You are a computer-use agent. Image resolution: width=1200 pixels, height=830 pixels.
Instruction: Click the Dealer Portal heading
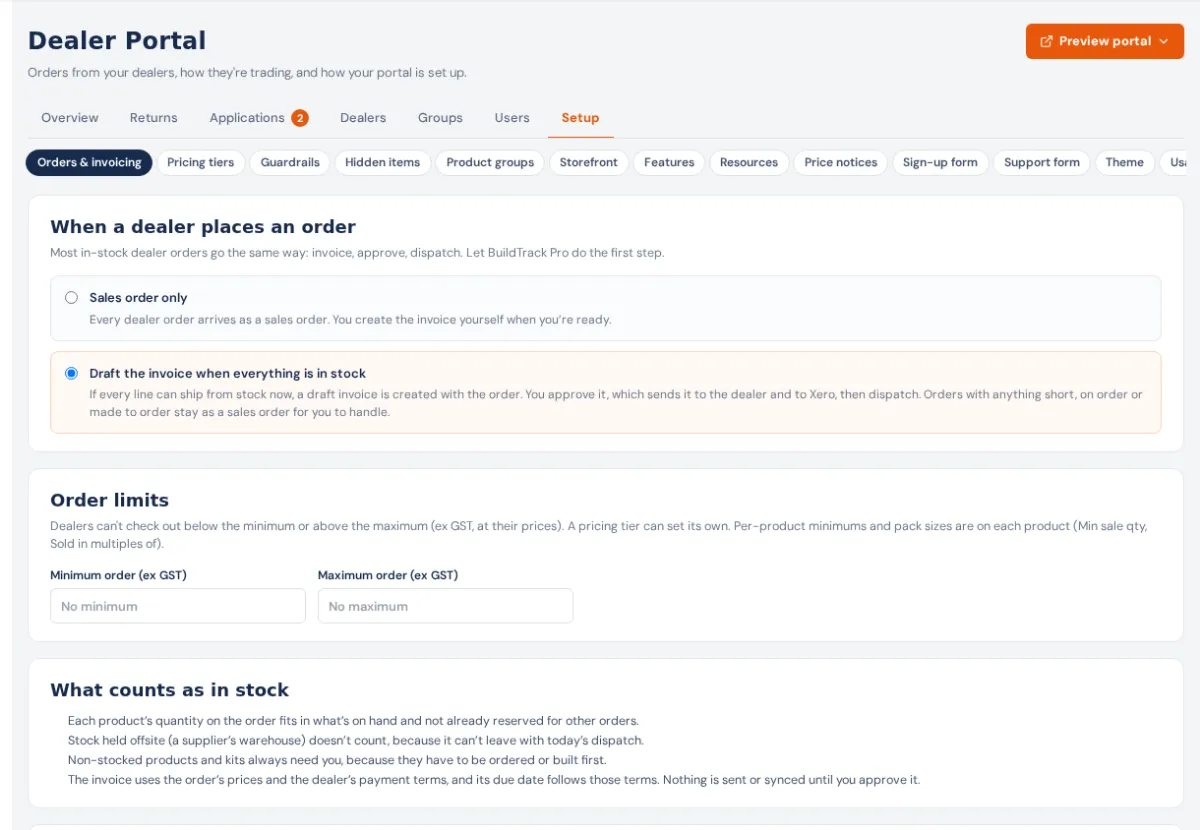click(x=117, y=41)
